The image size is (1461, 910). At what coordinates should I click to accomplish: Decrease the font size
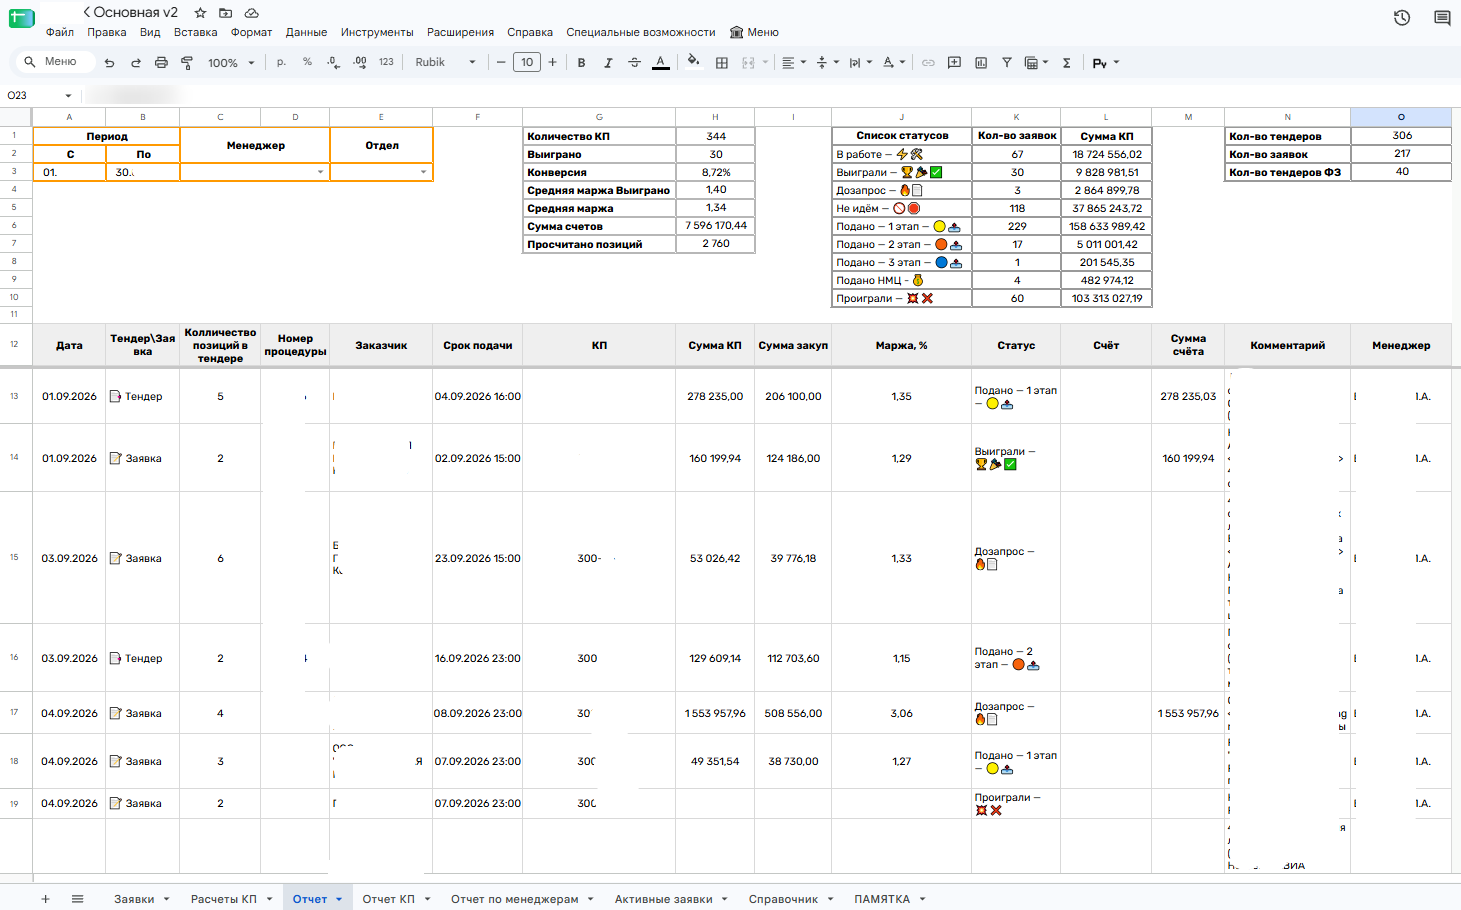click(501, 62)
